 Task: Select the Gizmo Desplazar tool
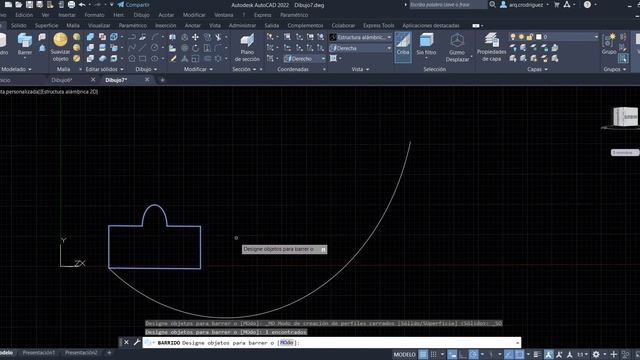click(457, 48)
